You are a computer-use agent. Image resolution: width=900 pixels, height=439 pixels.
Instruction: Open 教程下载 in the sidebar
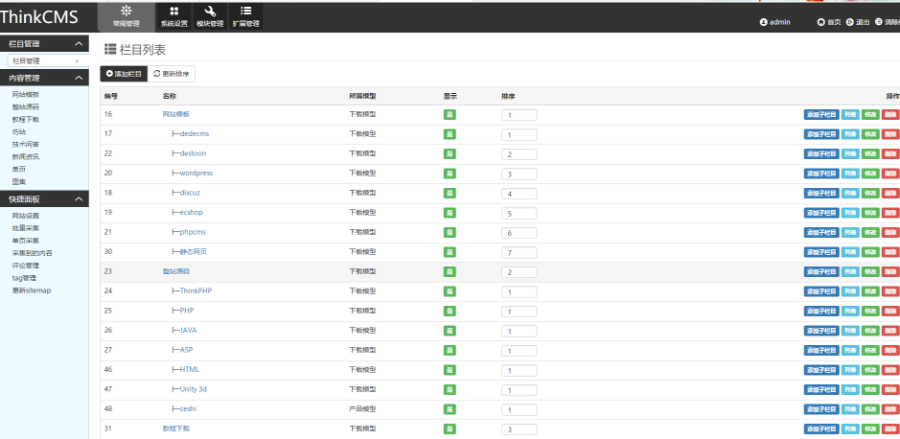point(26,119)
